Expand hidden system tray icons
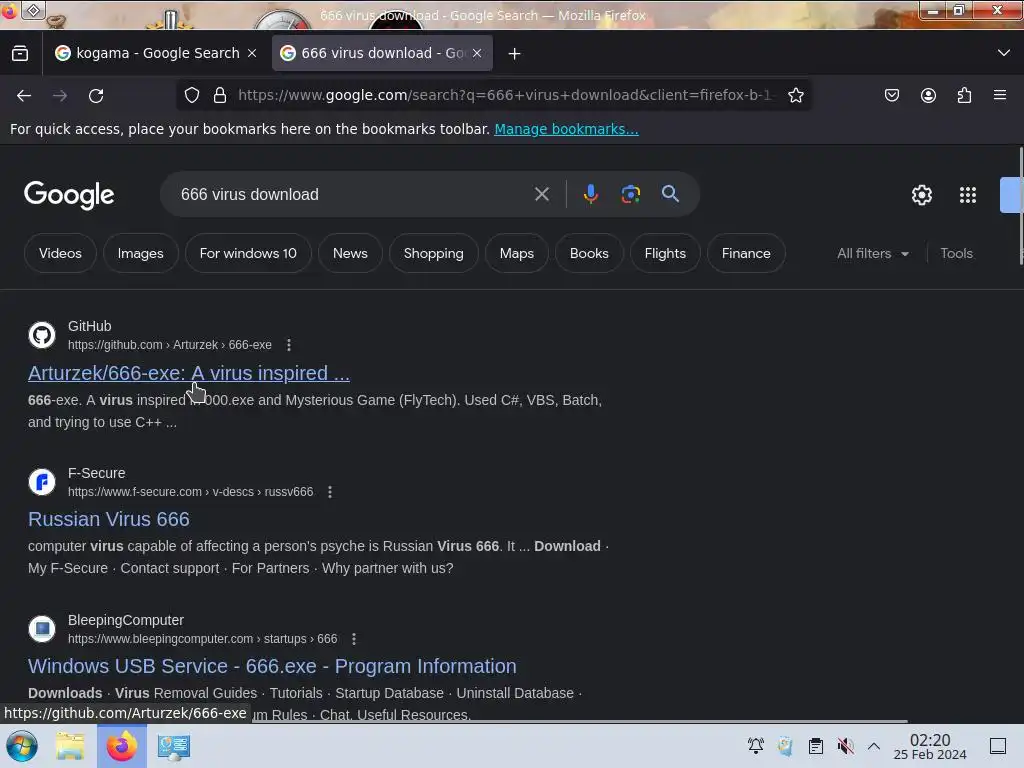 coord(874,746)
